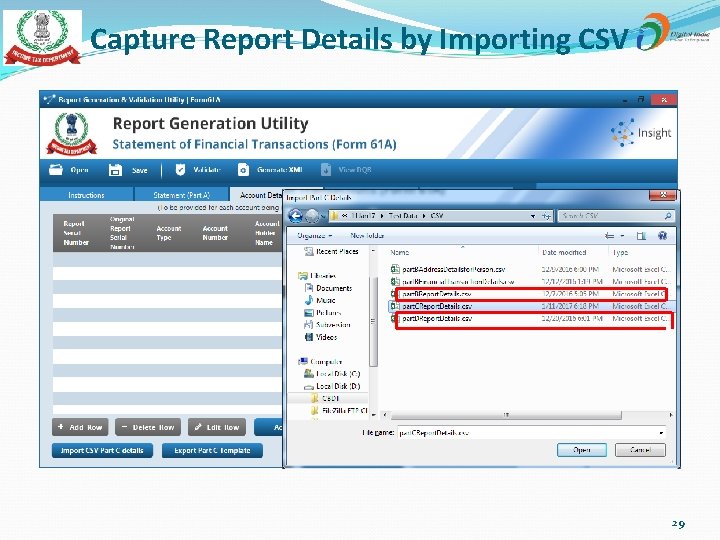This screenshot has height=540, width=720.
Task: Click the Add Row button
Action: pyautogui.click(x=80, y=427)
